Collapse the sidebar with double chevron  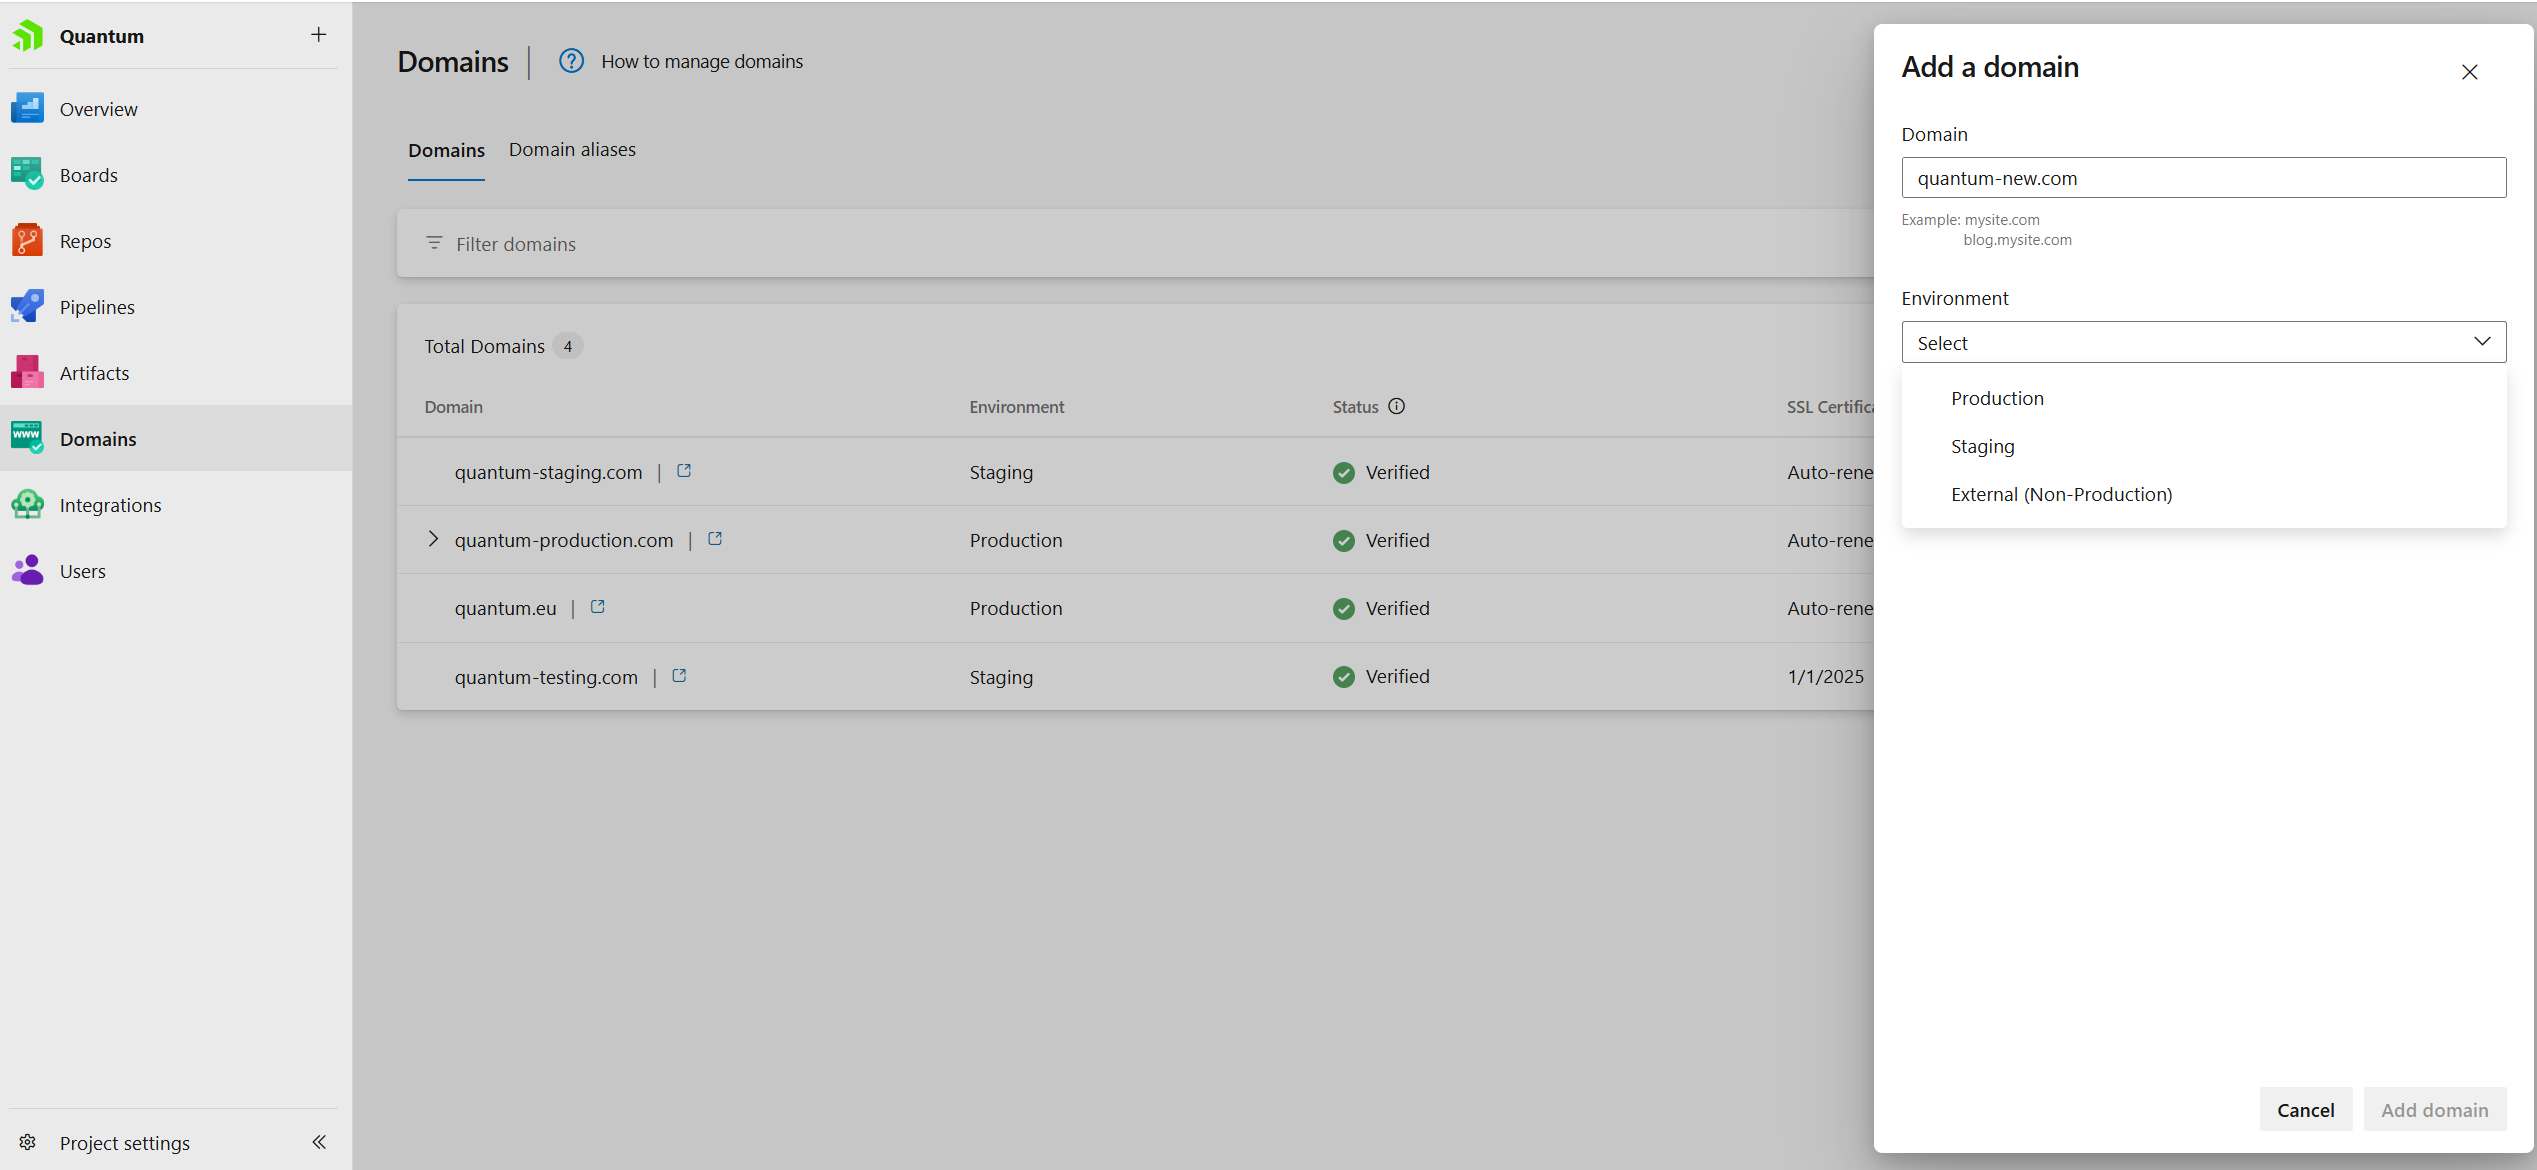[x=318, y=1142]
